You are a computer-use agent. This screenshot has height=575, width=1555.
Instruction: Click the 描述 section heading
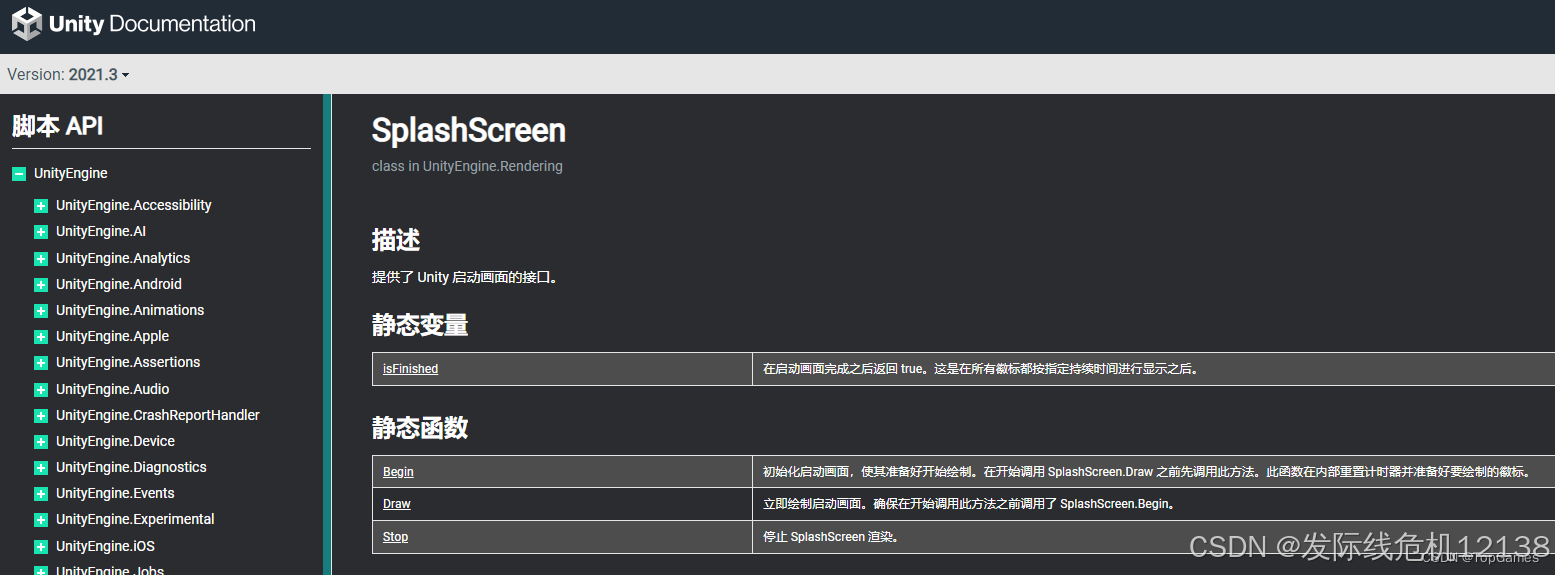[396, 240]
